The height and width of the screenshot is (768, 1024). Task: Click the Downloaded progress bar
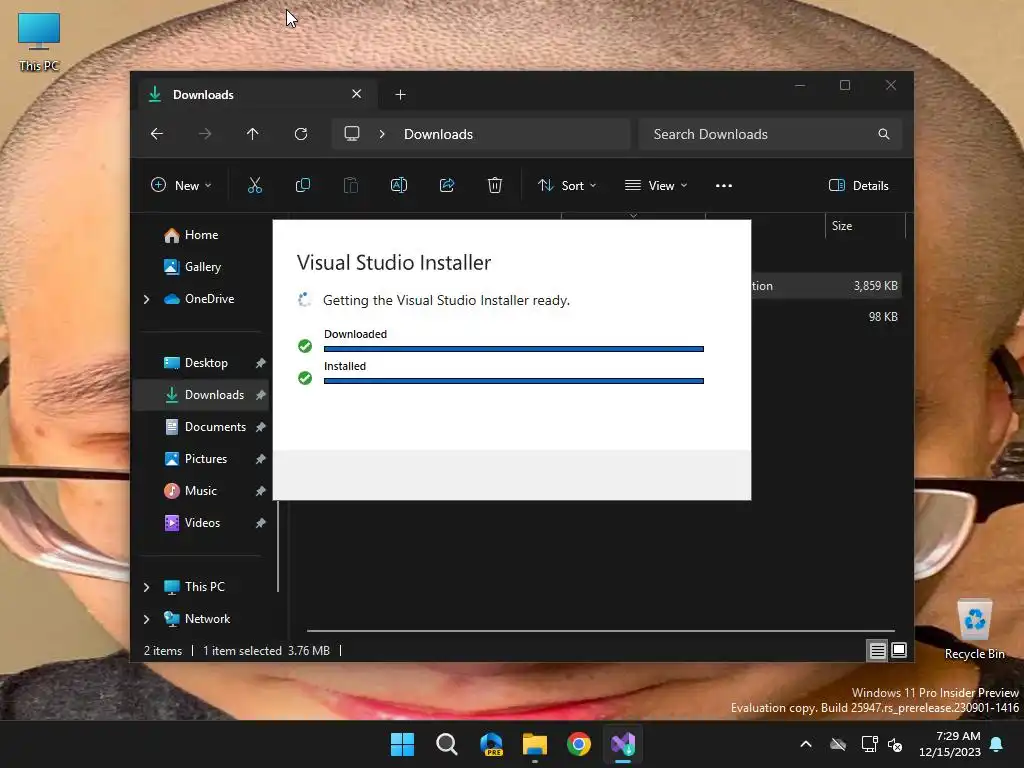[x=513, y=349]
